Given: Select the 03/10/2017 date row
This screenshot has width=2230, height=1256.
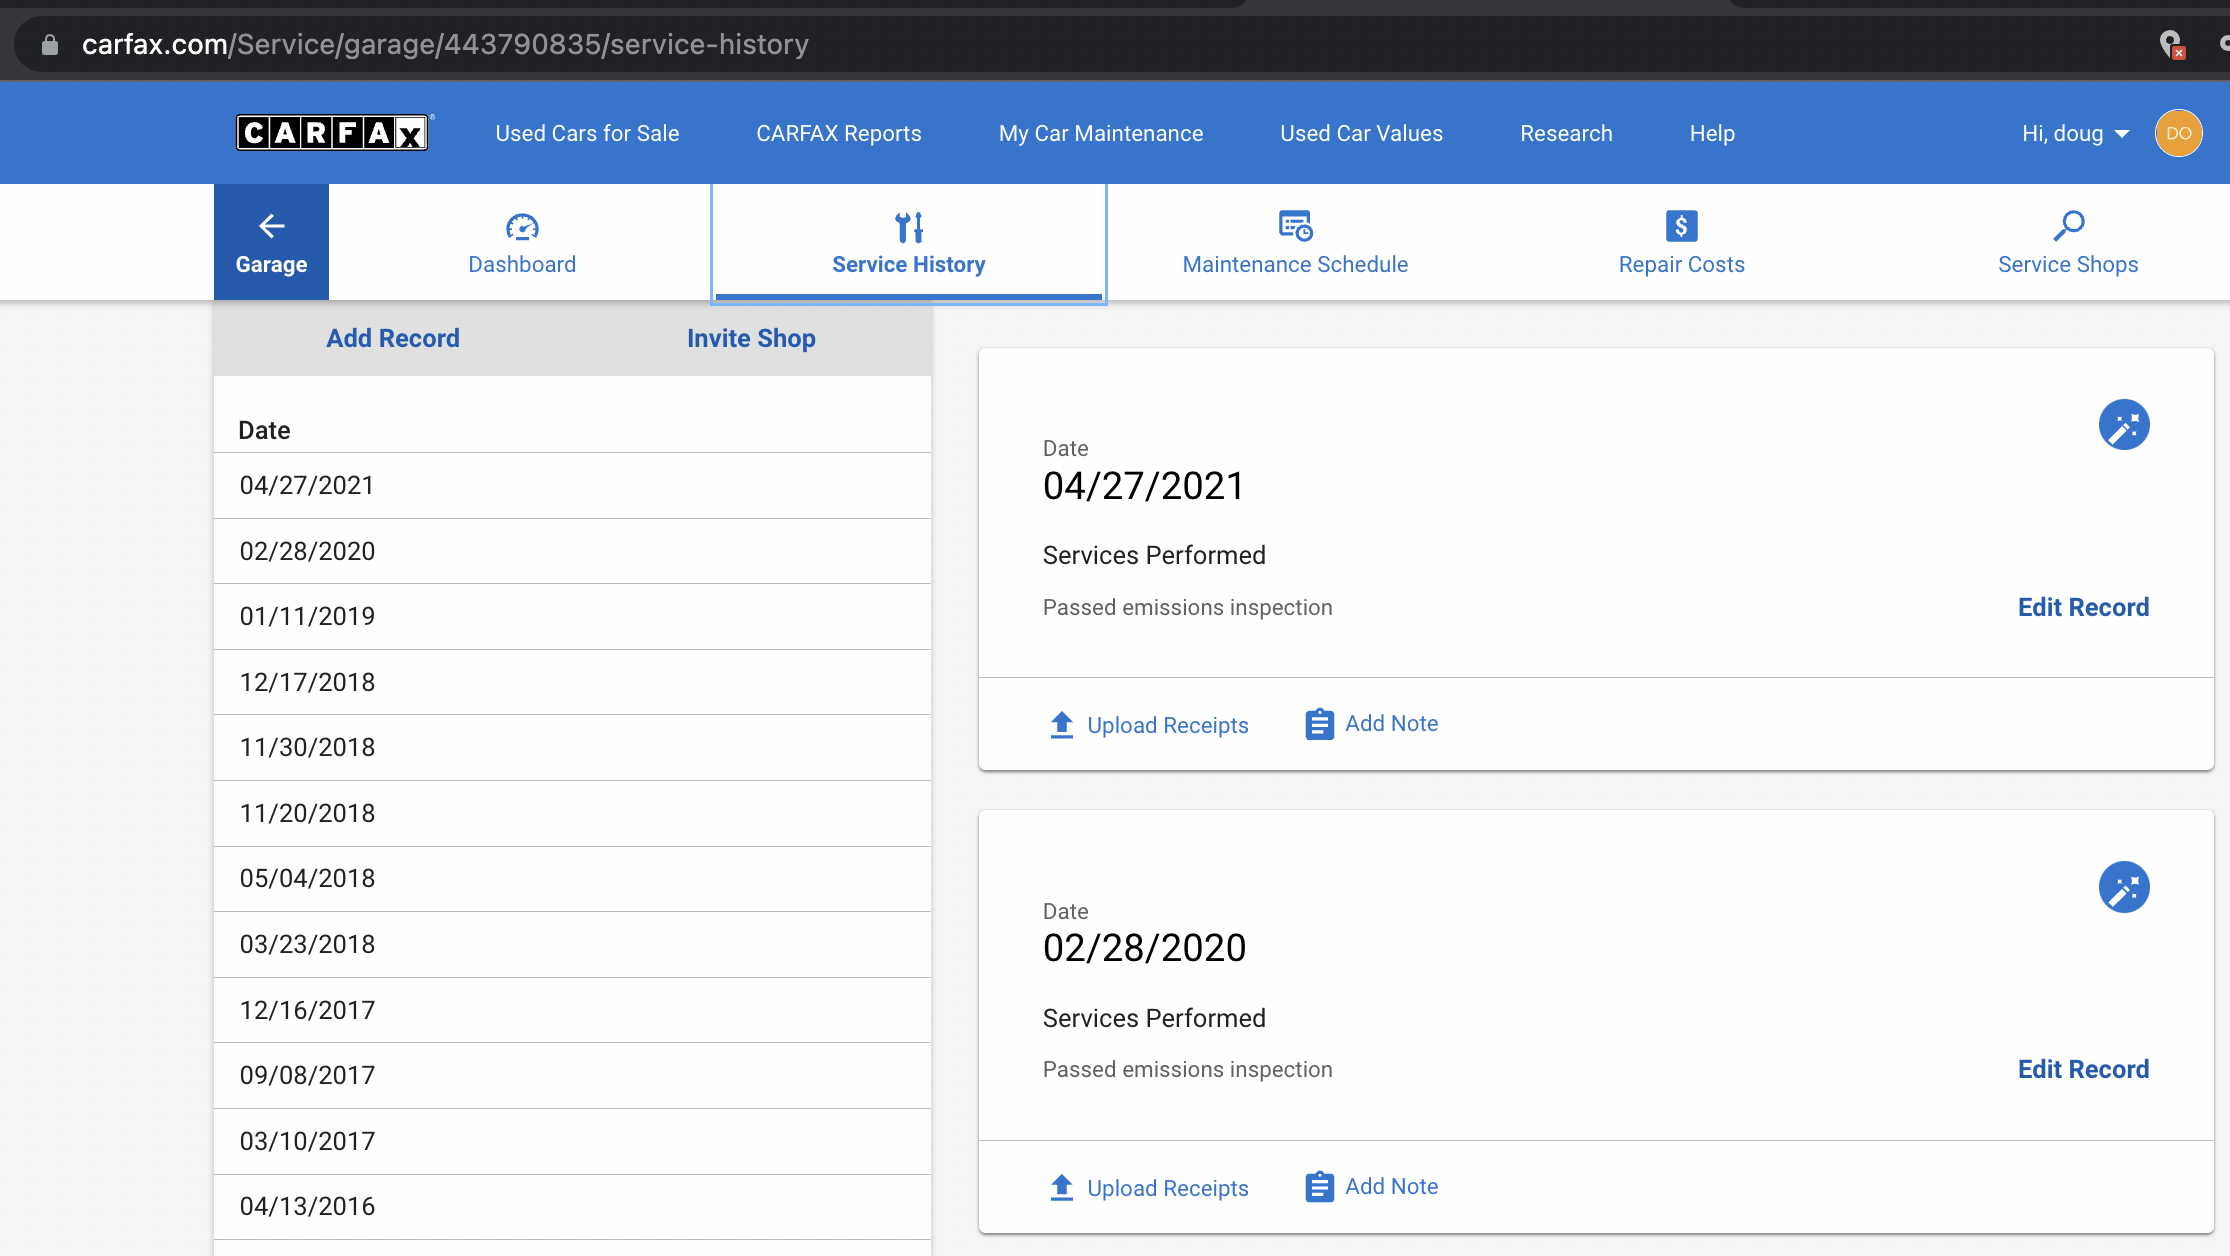Looking at the screenshot, I should 572,1141.
